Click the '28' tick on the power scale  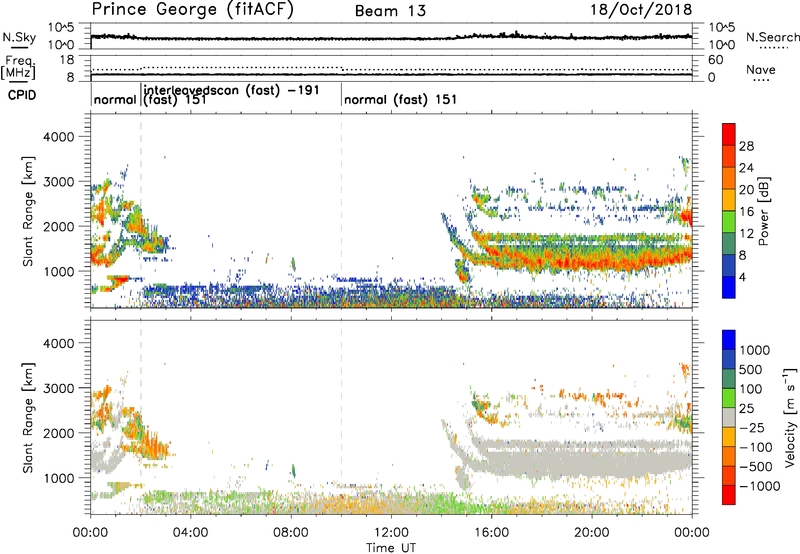(746, 146)
